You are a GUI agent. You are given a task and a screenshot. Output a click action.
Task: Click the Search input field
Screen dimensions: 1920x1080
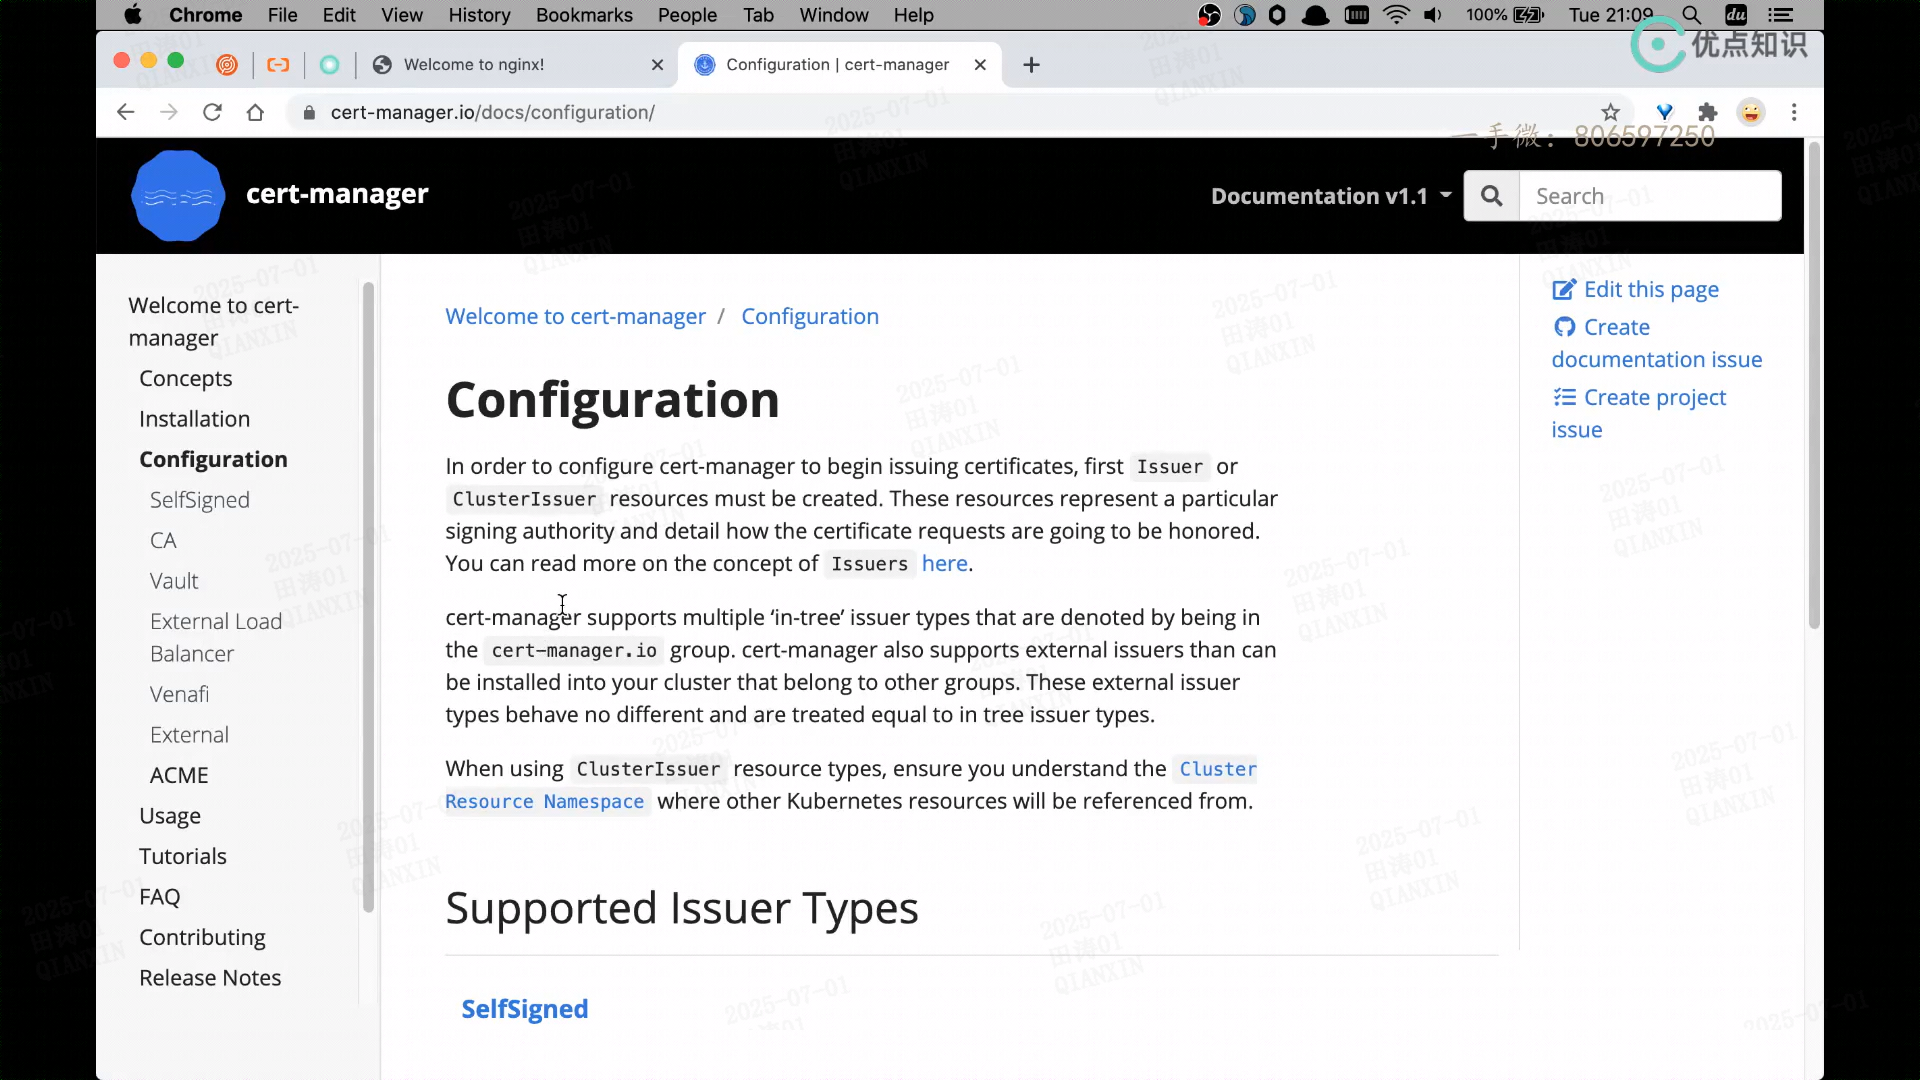(1650, 196)
